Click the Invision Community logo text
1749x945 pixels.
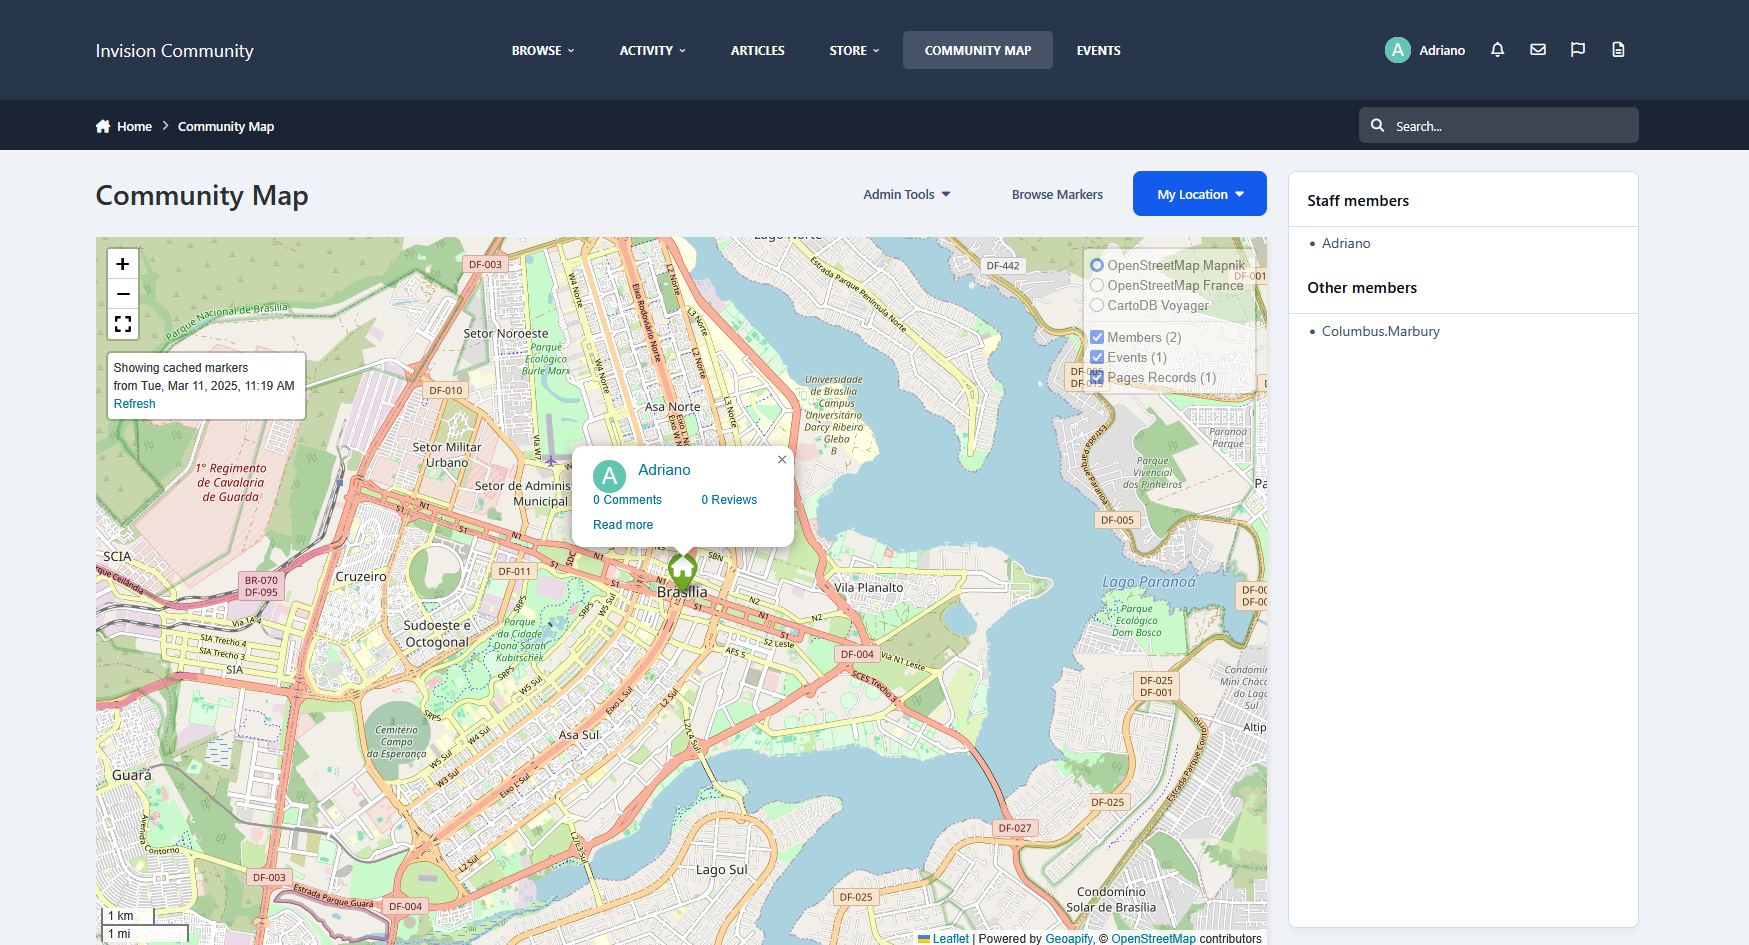[x=174, y=51]
